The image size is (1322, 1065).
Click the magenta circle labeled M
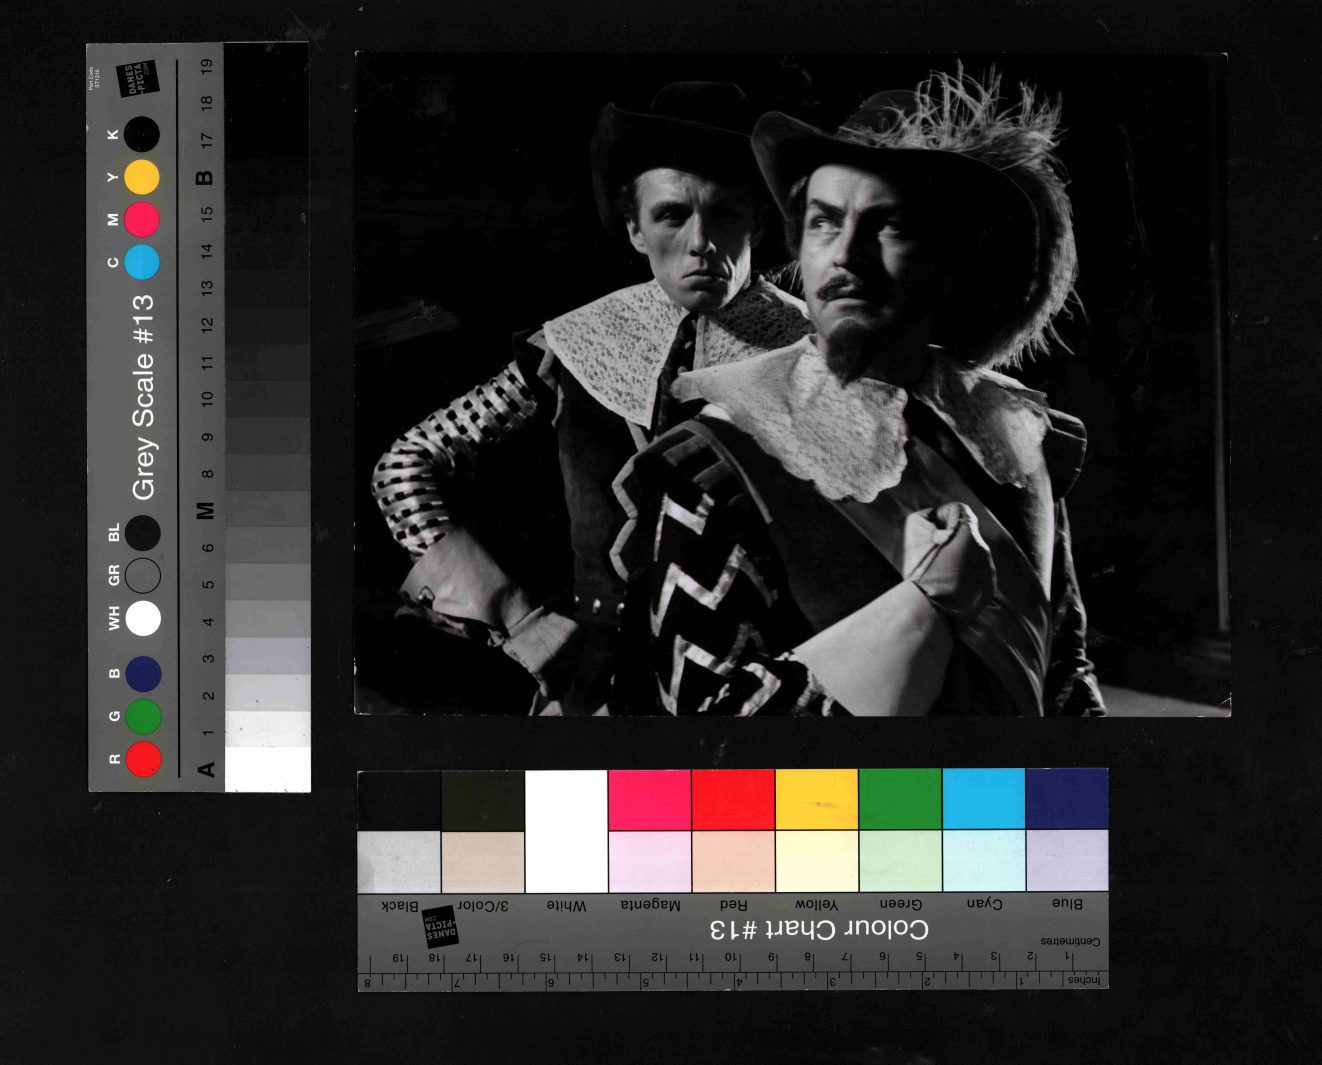pos(142,219)
